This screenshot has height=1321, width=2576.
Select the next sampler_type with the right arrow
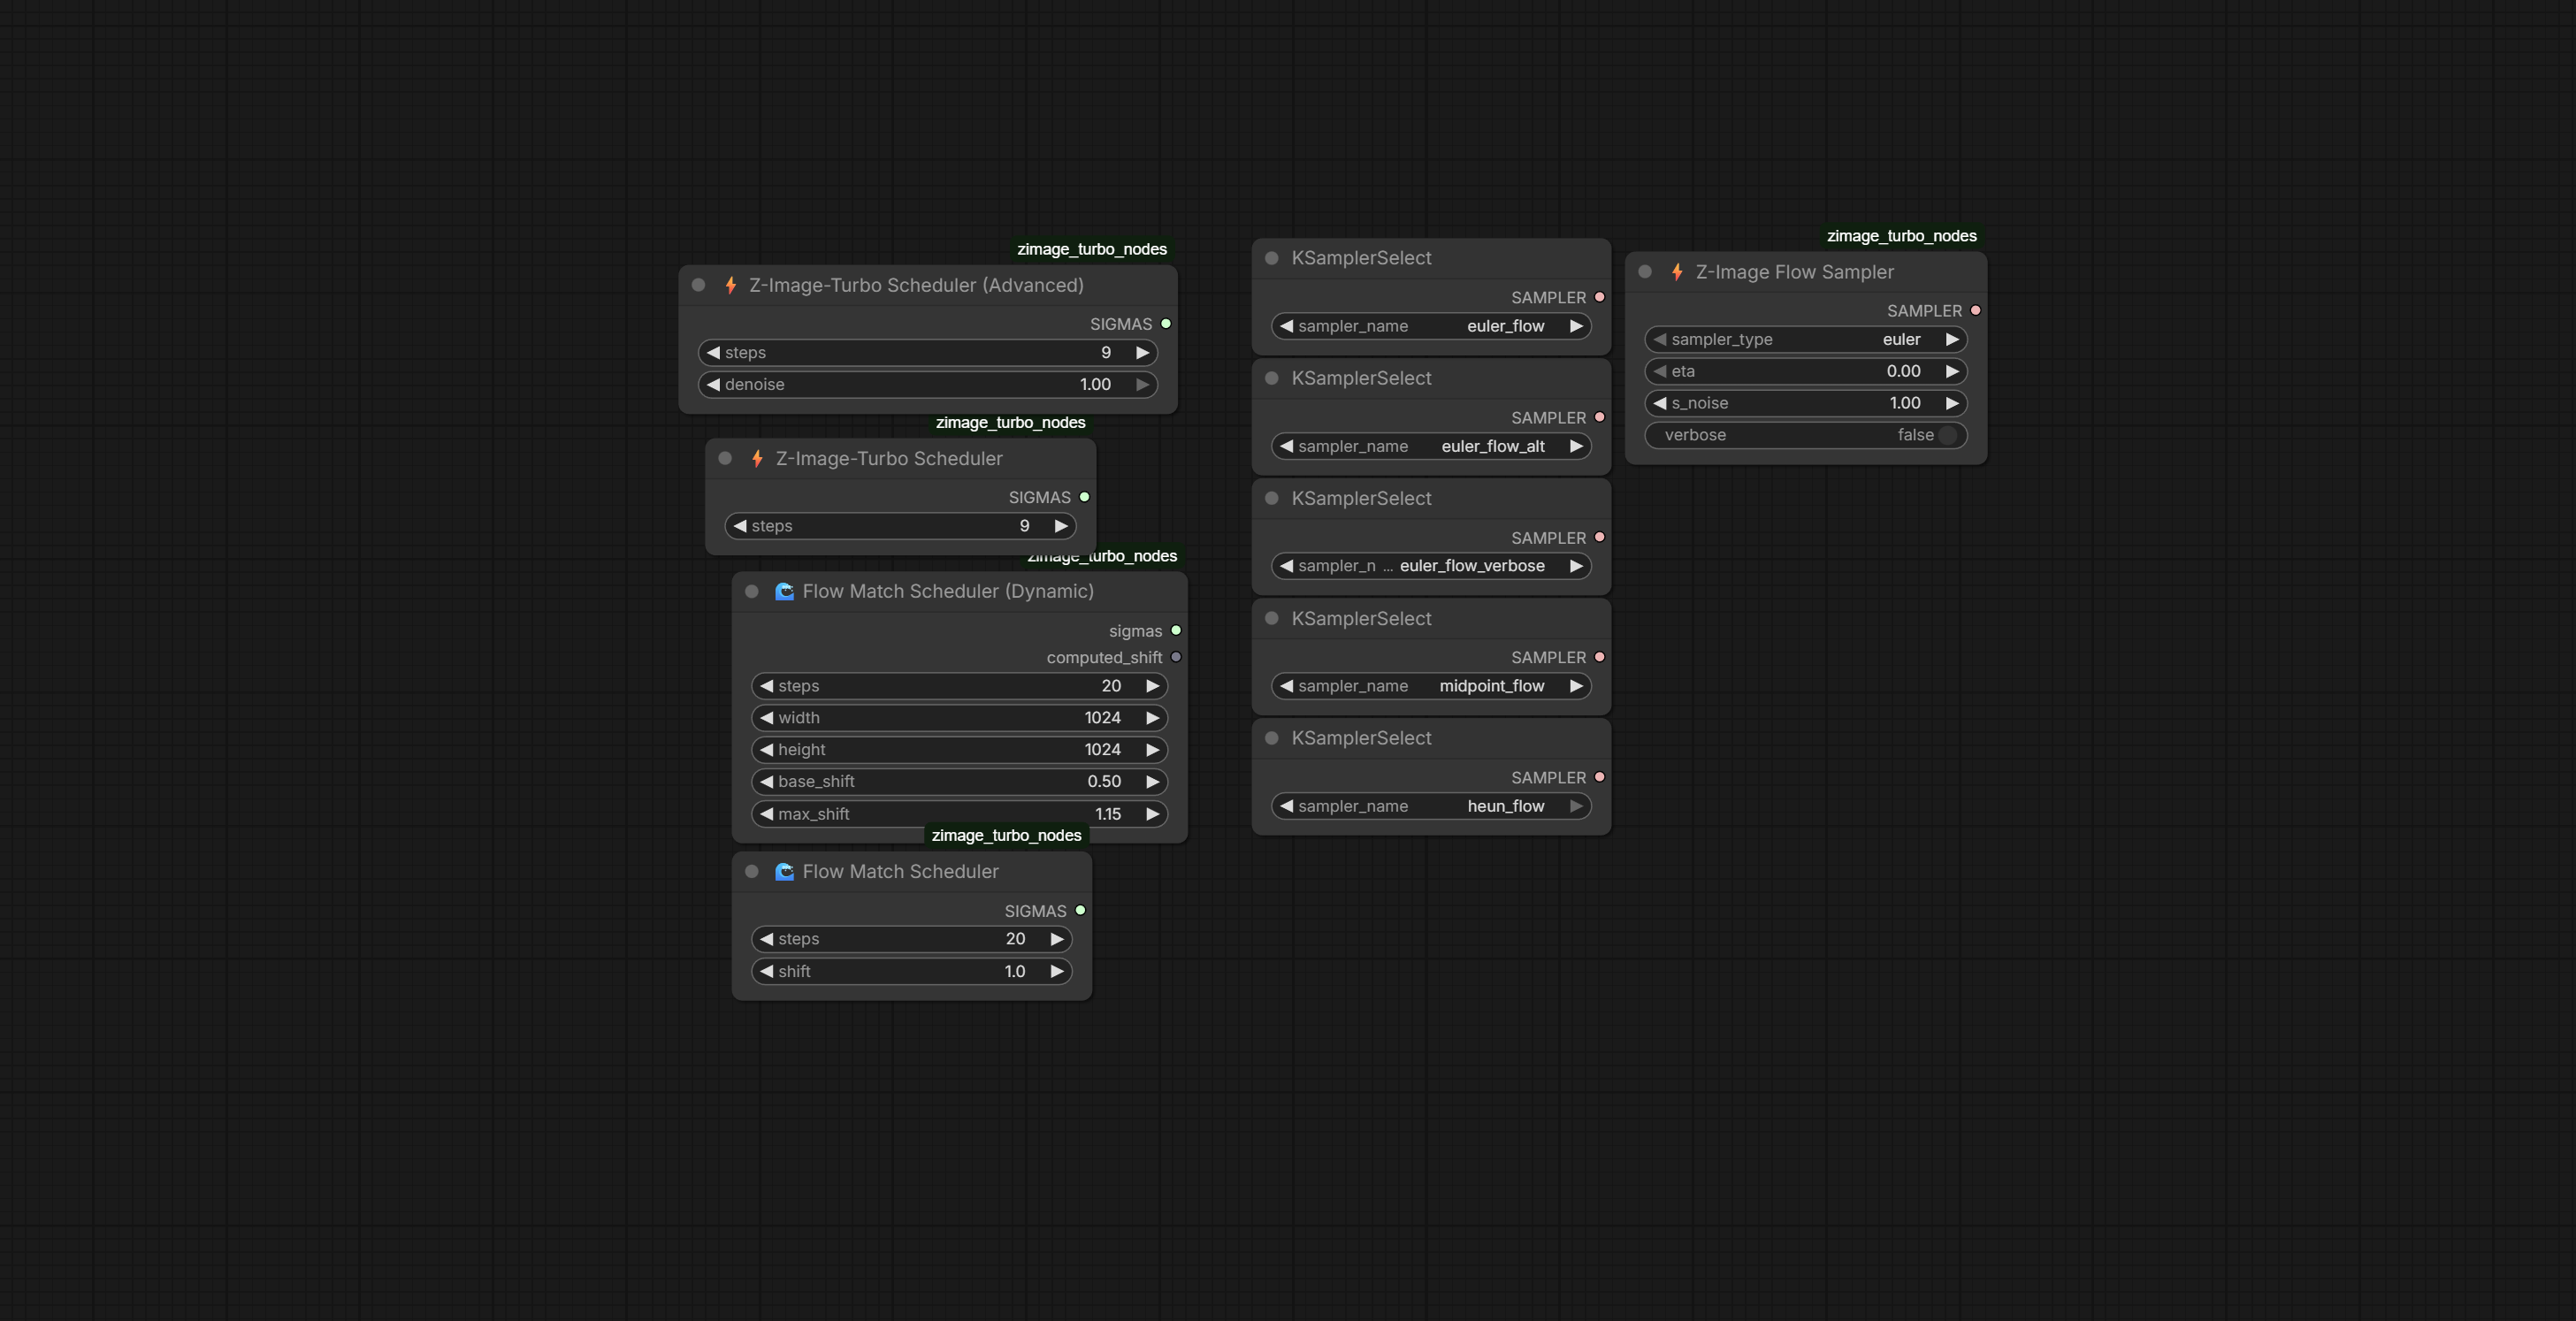click(x=1953, y=340)
